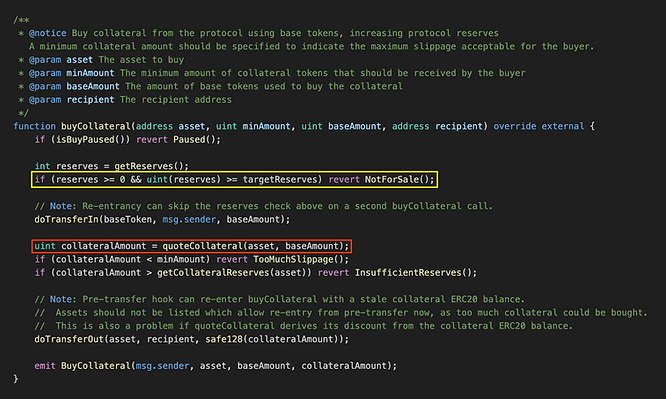Screen dimensions: 666x399
Task: Click the 'Re-entrancy can skip' comment line
Action: coord(263,206)
